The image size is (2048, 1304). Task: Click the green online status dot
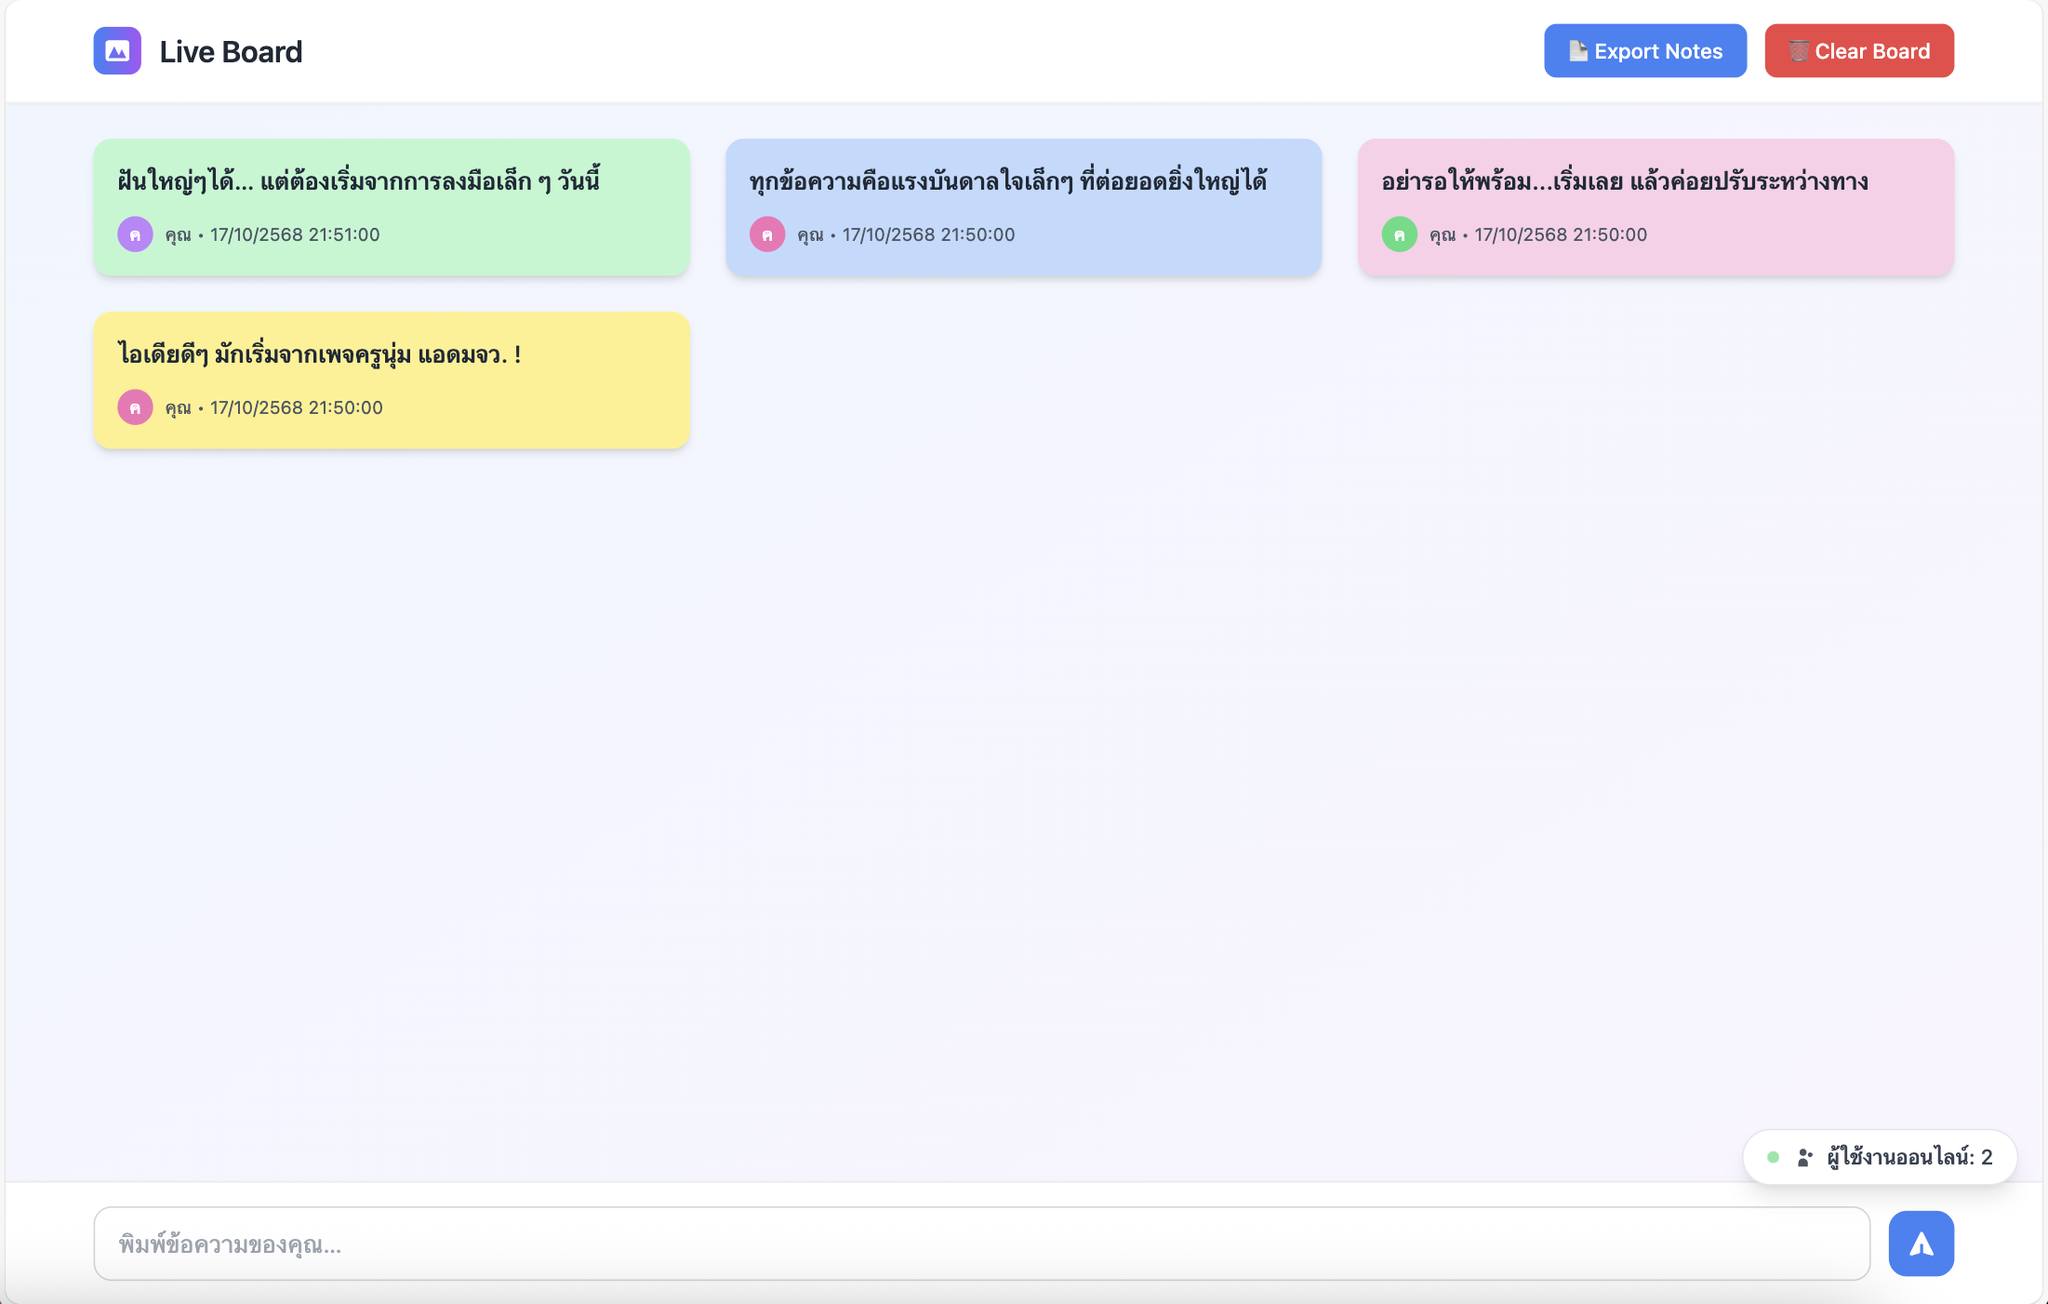tap(1773, 1157)
